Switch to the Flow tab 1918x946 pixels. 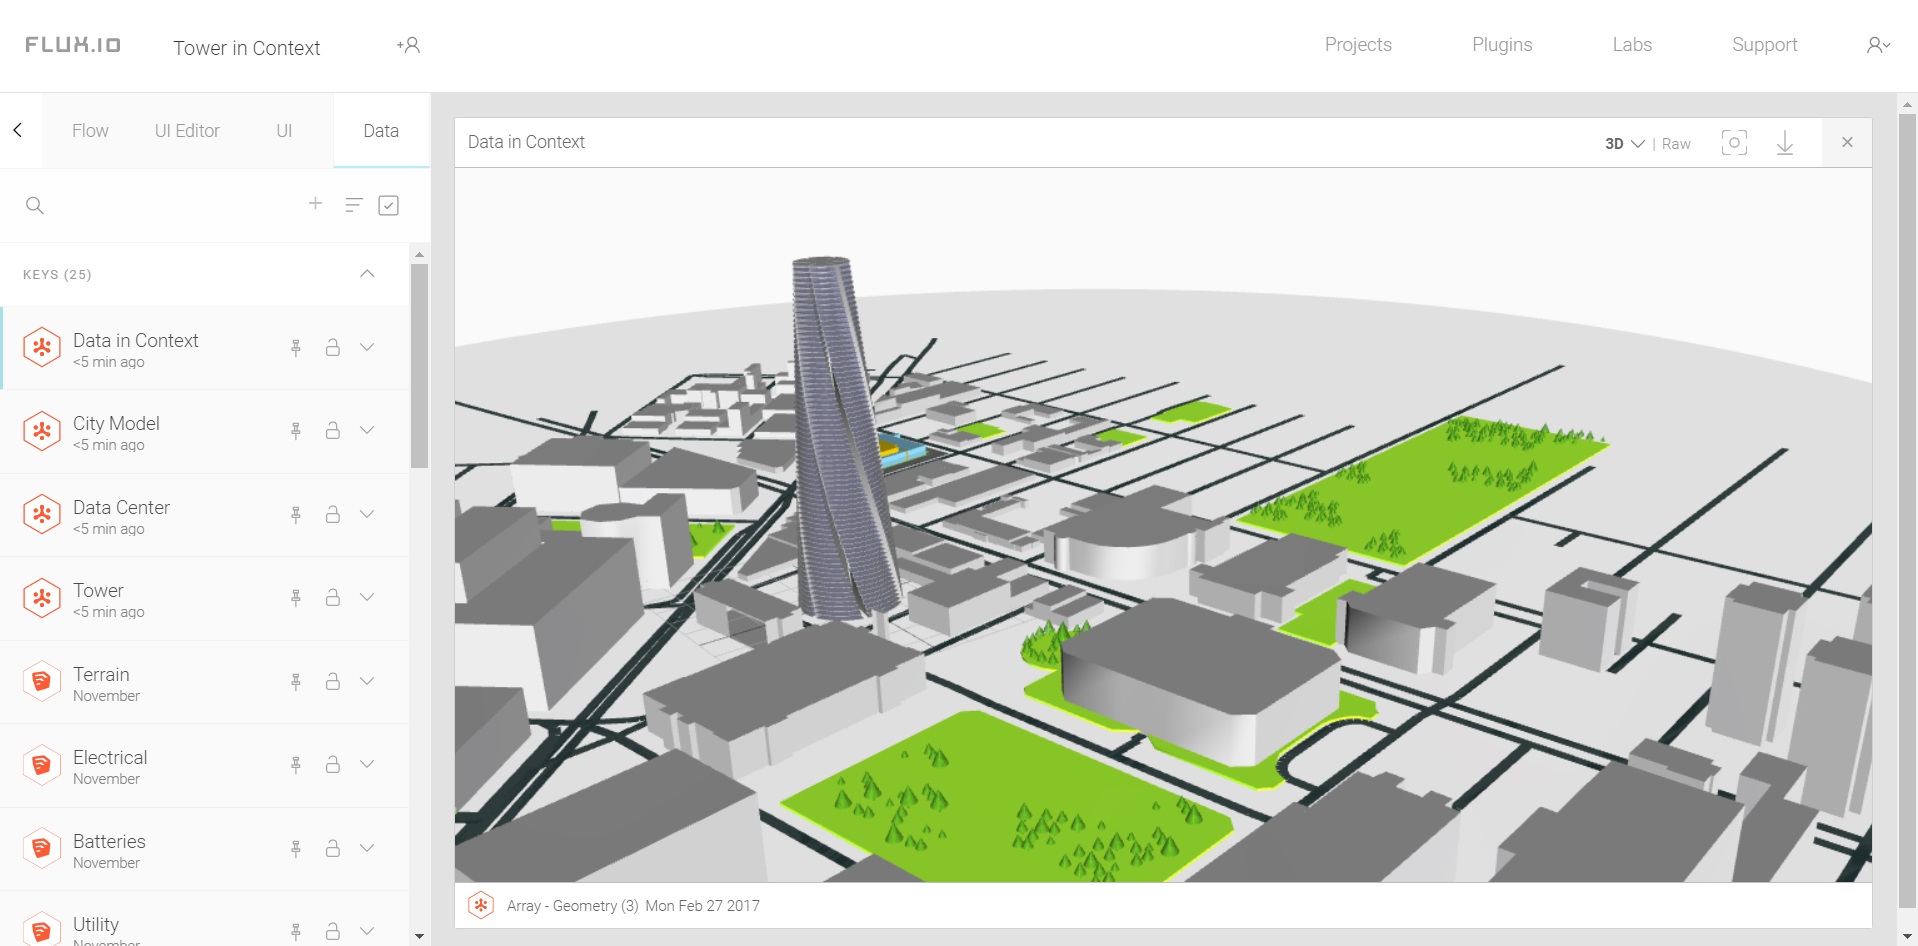pos(90,131)
